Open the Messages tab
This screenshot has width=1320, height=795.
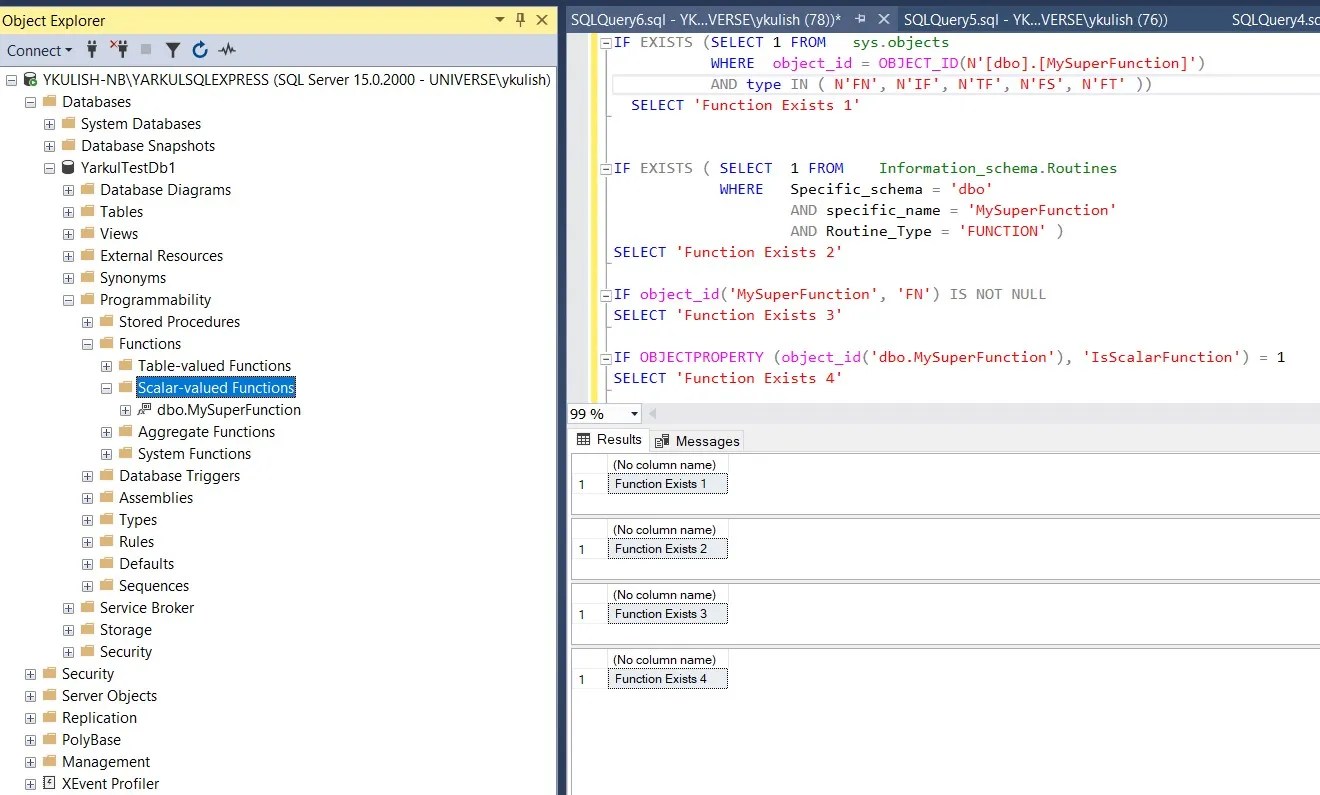(x=697, y=441)
